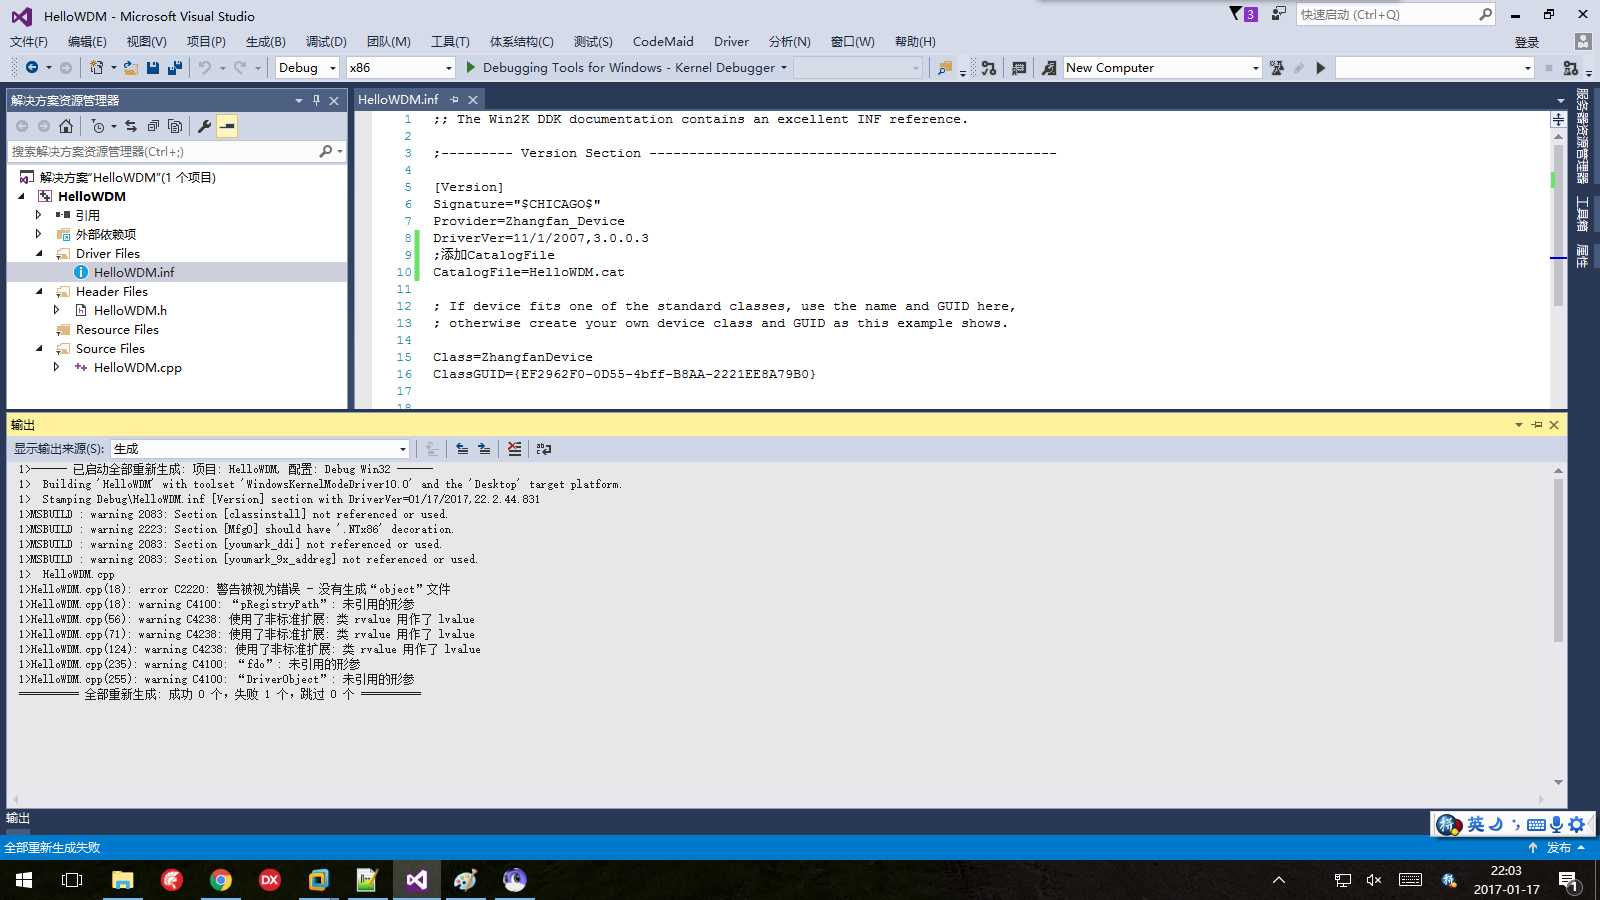The height and width of the screenshot is (900, 1600).
Task: Toggle auto-hide pin on Solution Explorer
Action: (x=316, y=100)
